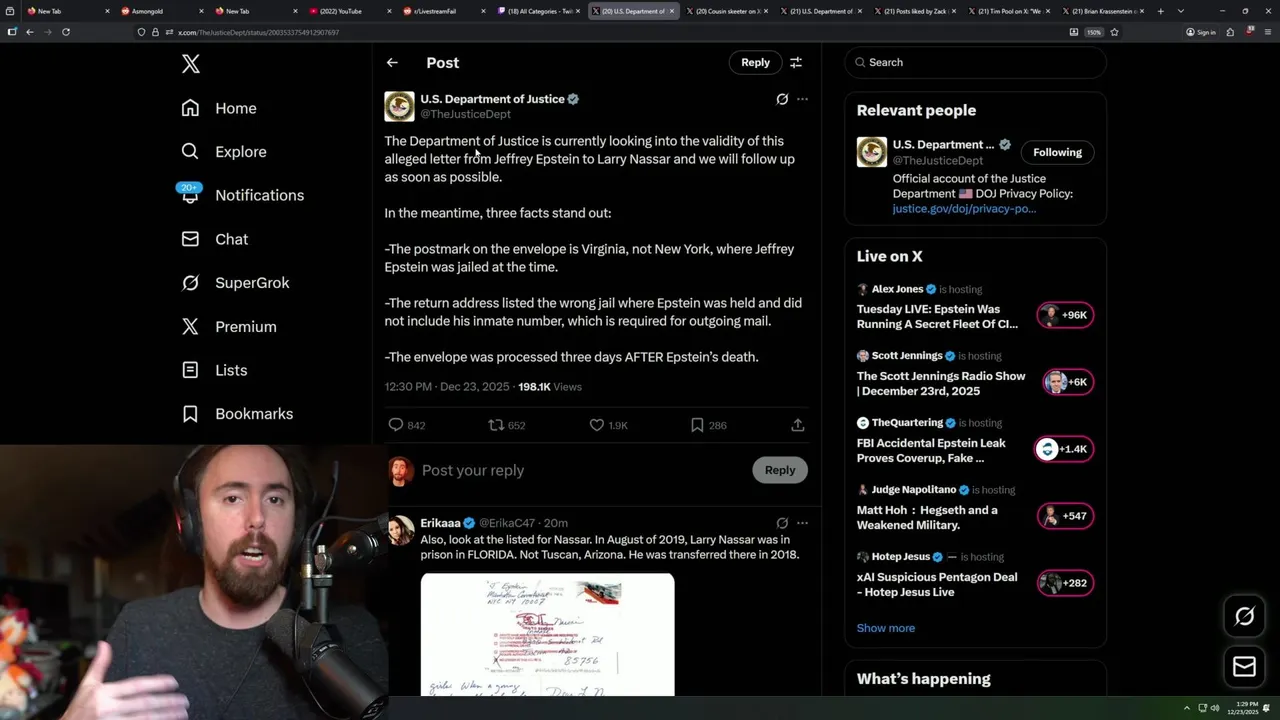Open SuperGrok in the sidebar
Screen dimensions: 1280x720
(x=236, y=283)
